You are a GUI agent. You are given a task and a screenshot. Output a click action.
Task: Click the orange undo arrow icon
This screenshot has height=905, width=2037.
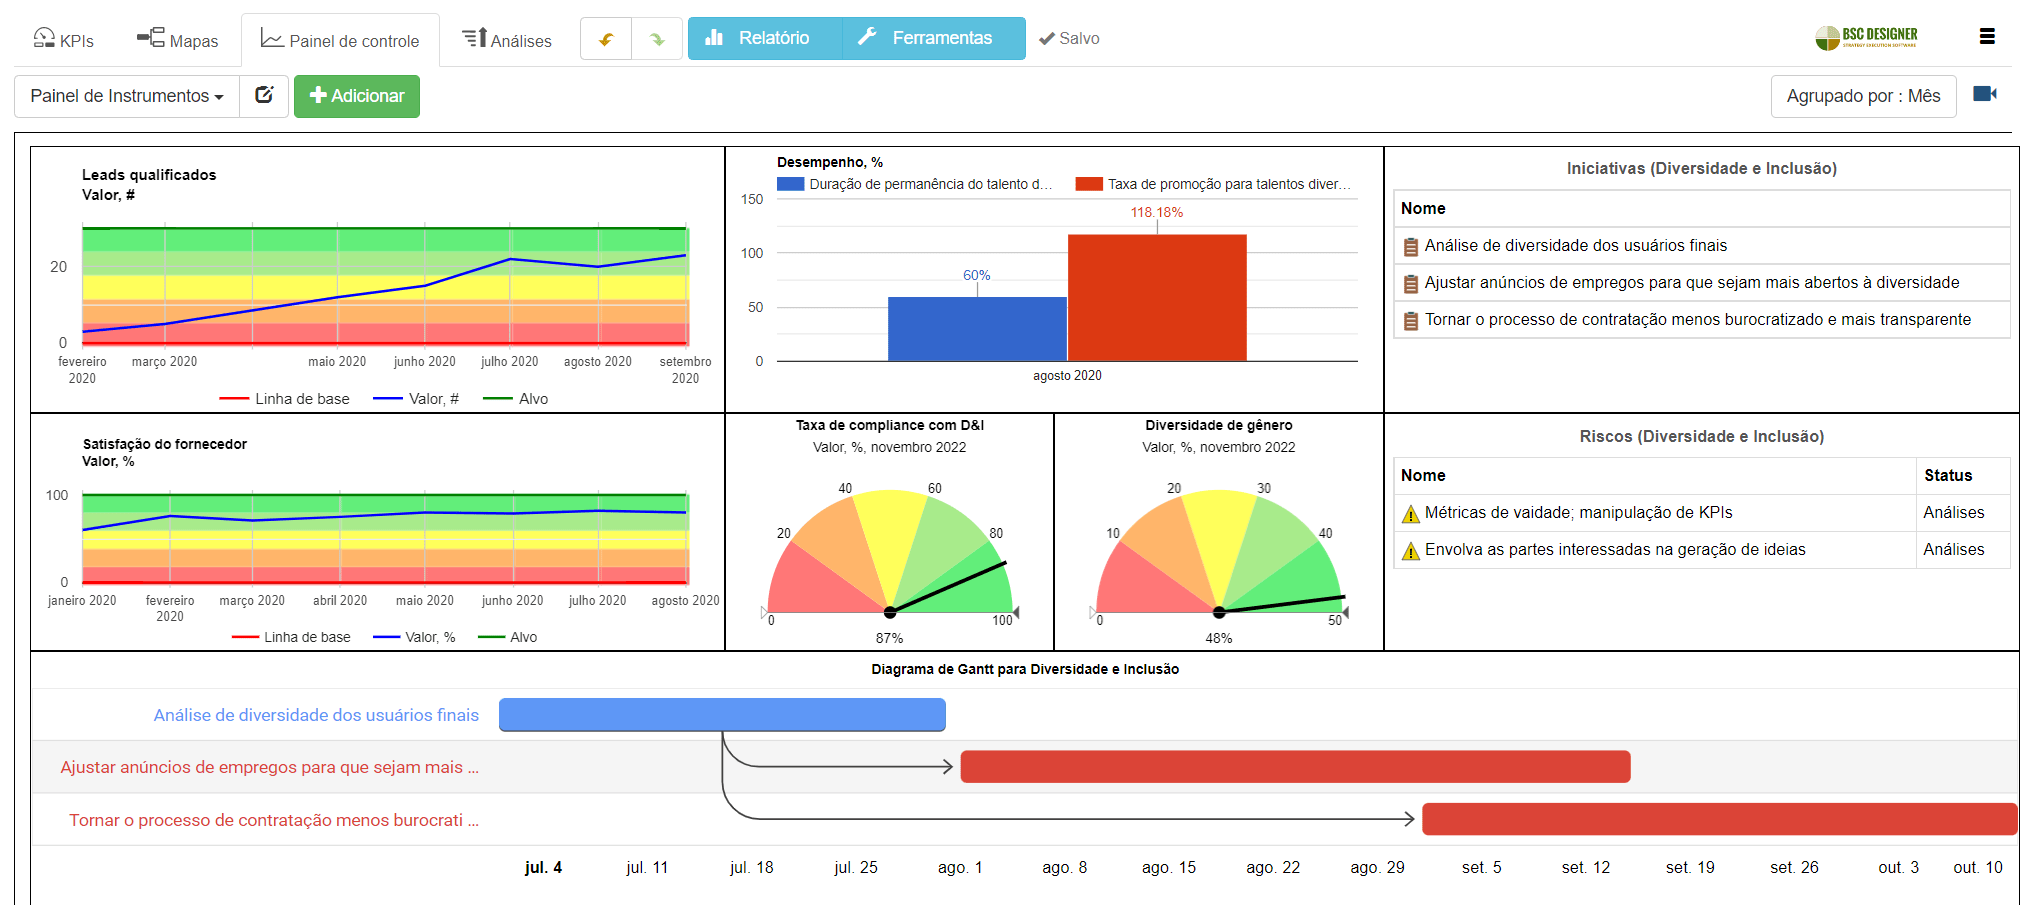(x=605, y=38)
